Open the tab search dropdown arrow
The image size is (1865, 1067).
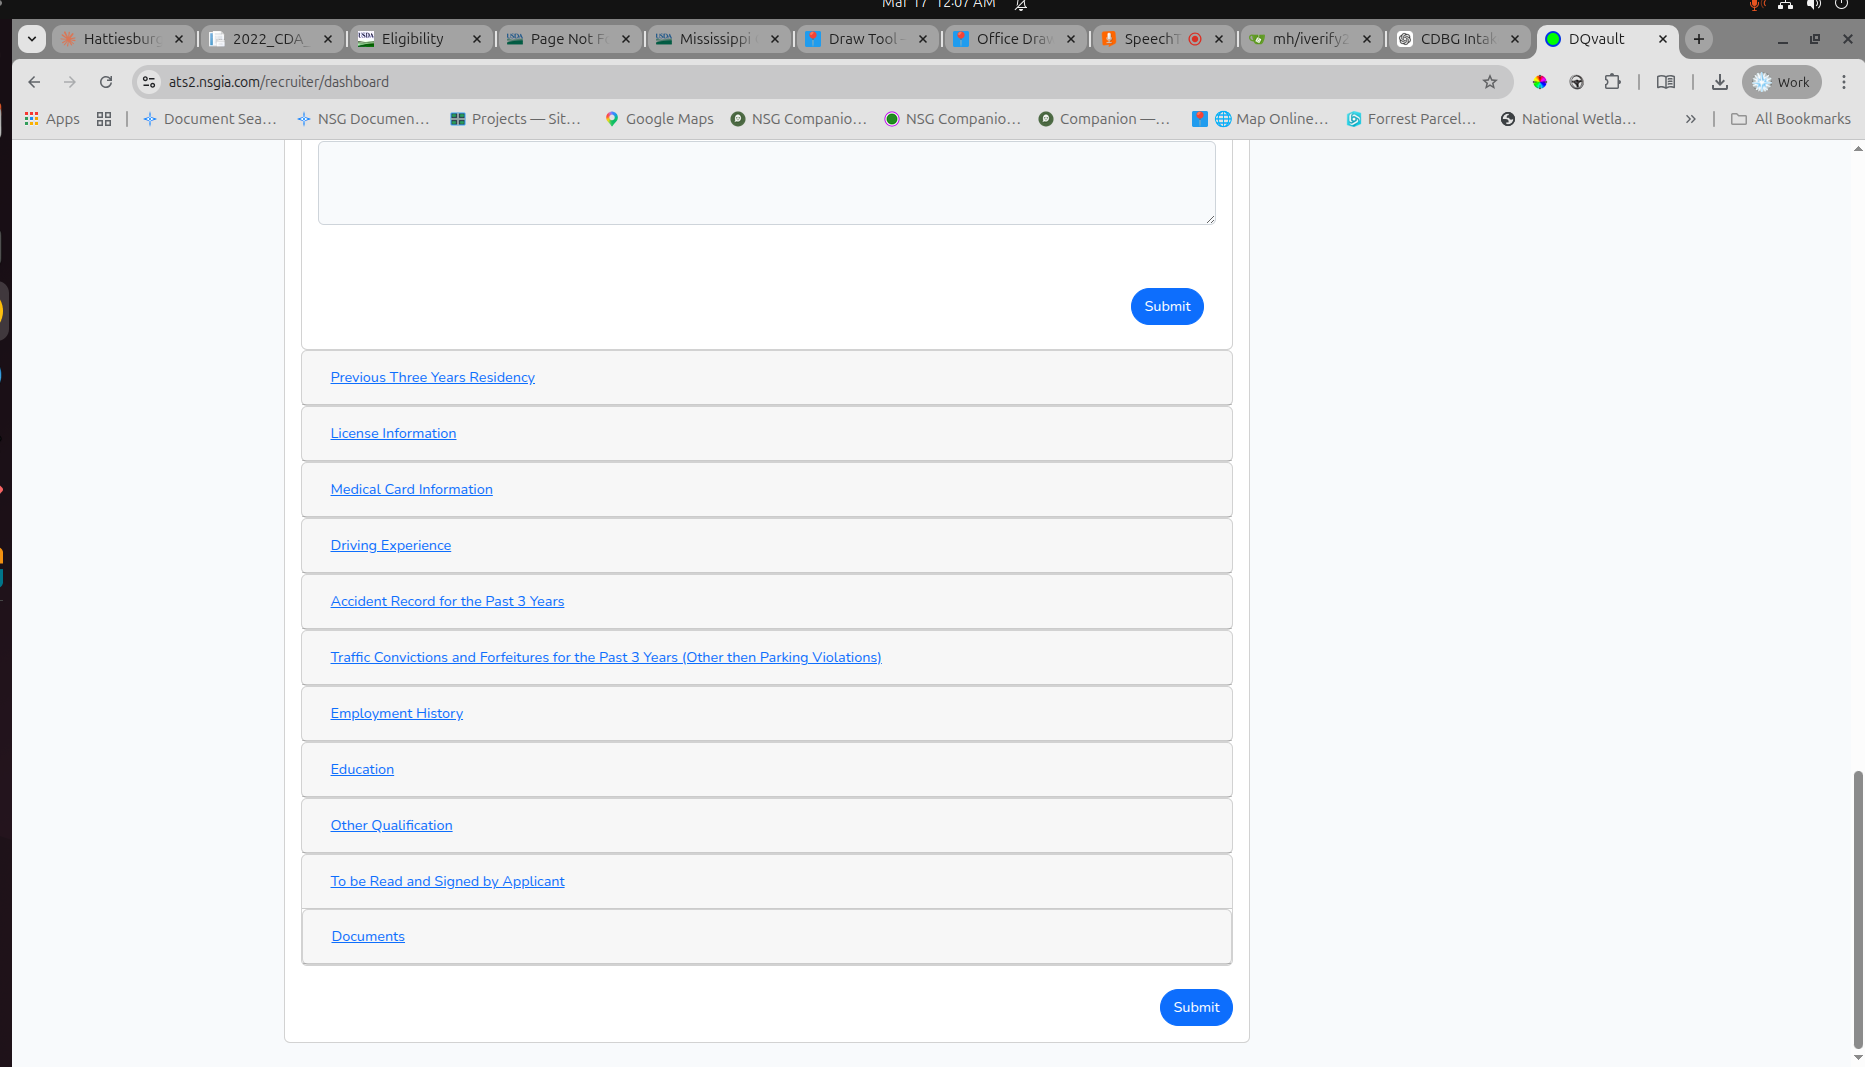click(x=32, y=39)
